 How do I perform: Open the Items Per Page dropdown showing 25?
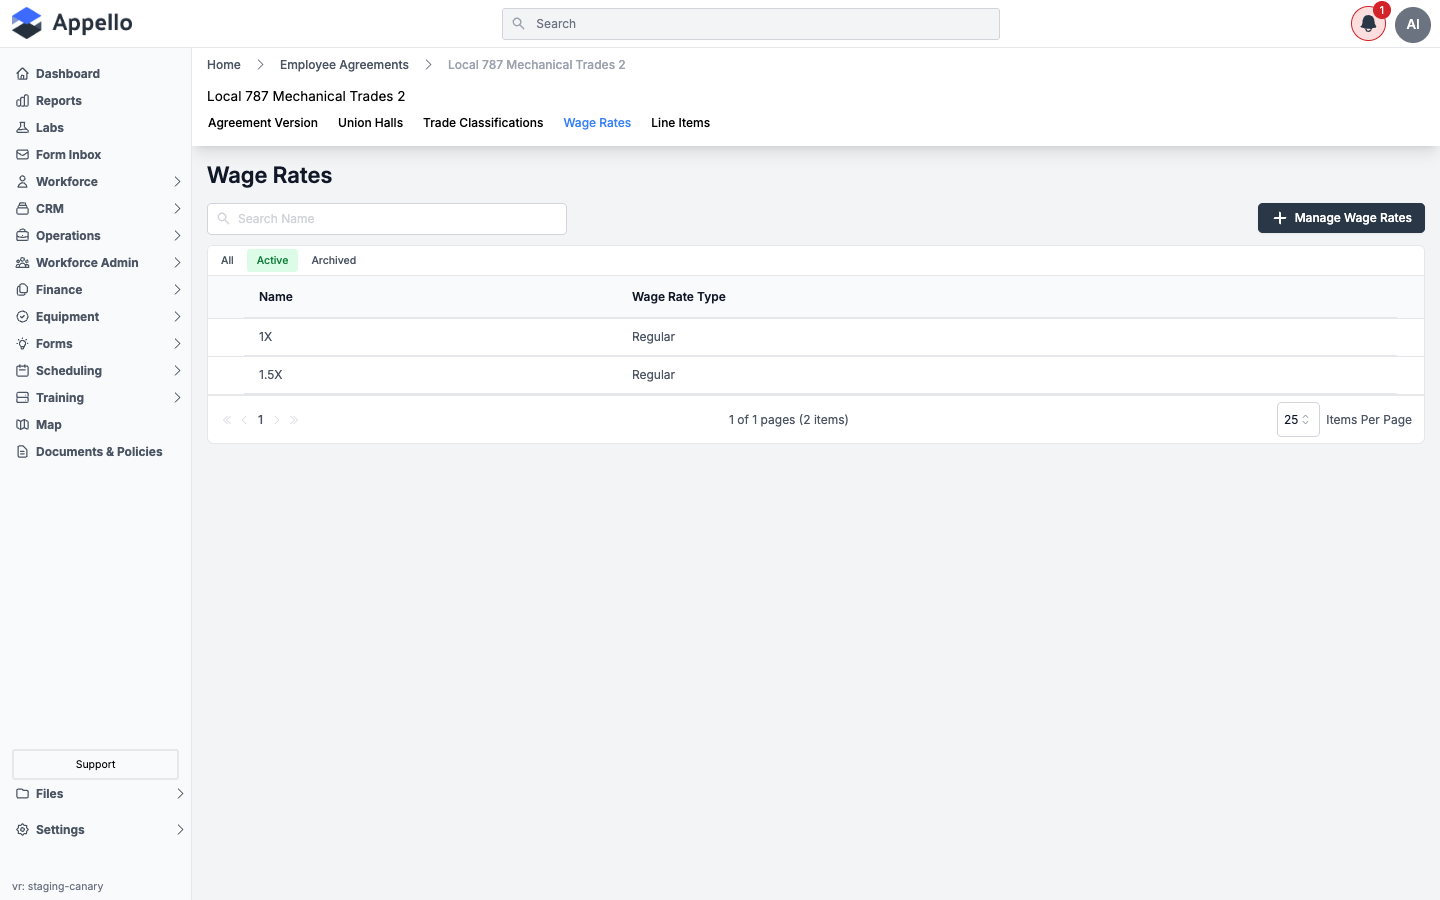tap(1298, 420)
